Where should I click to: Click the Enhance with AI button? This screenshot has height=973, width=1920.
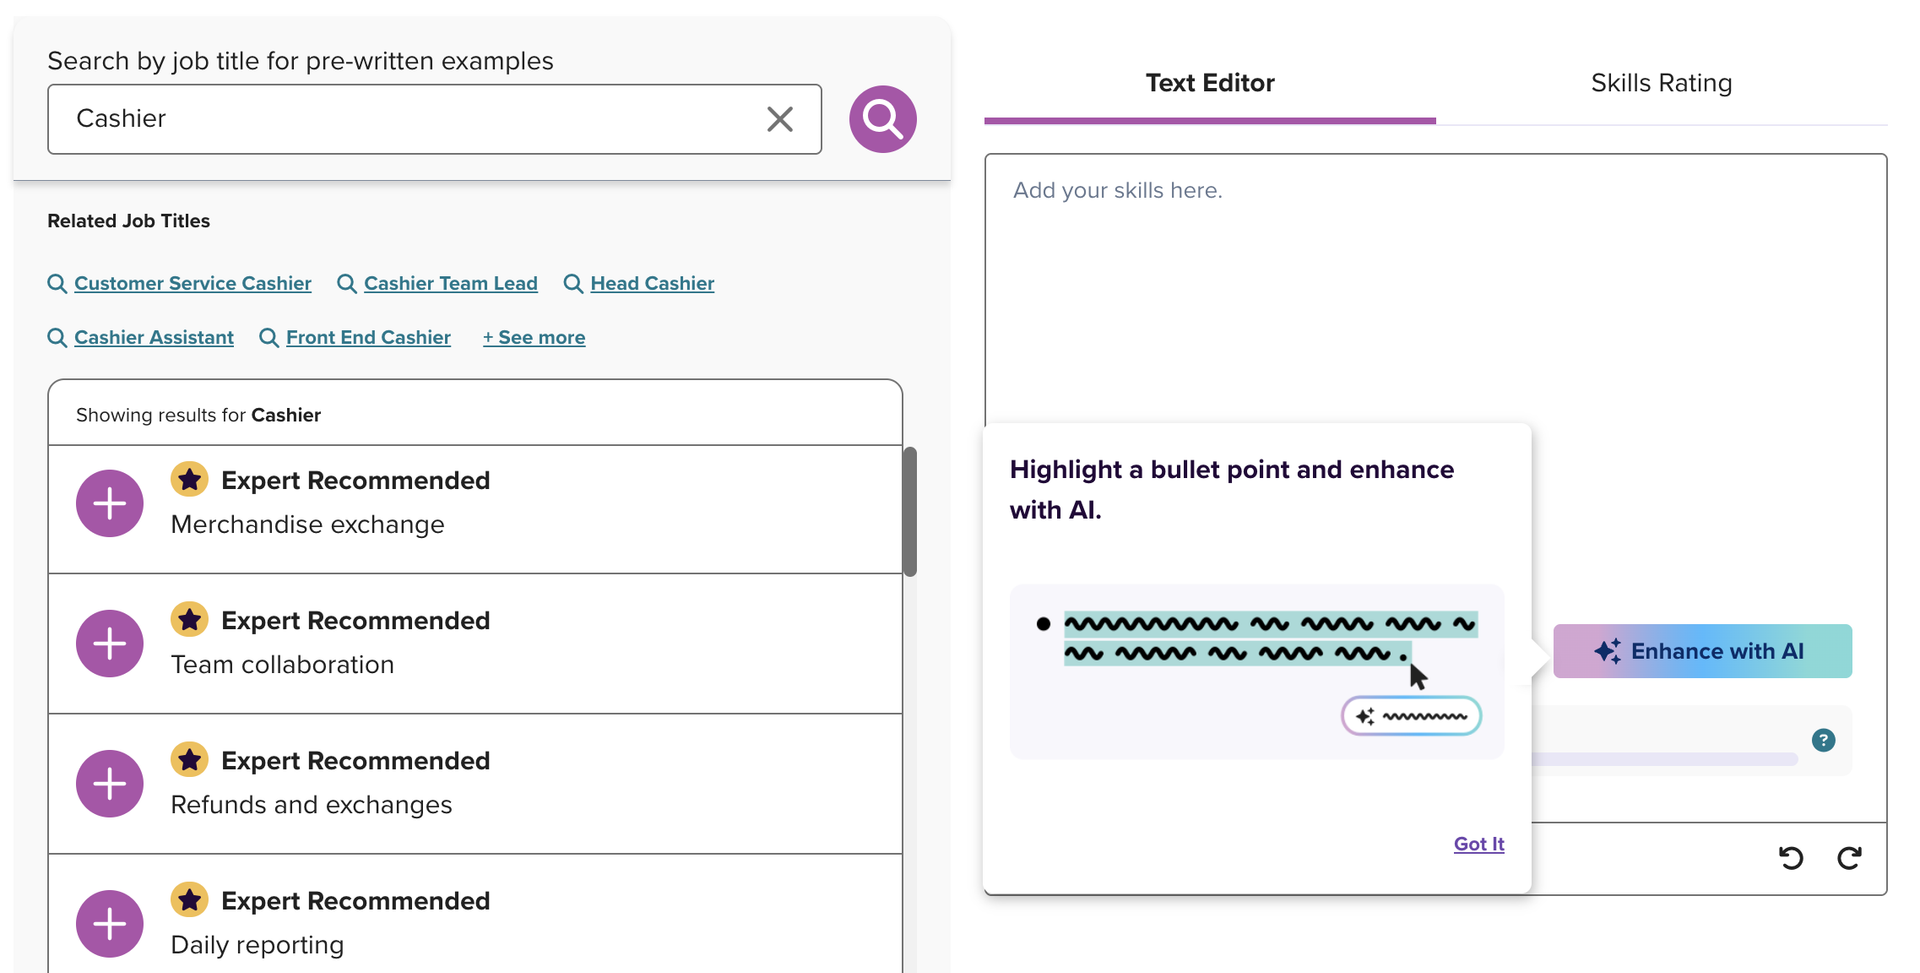click(1702, 650)
